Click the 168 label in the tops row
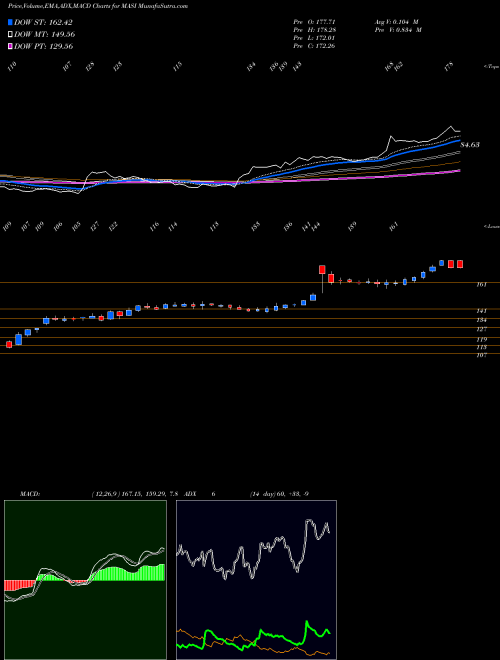Image resolution: width=500 pixels, height=660 pixels. 389,66
